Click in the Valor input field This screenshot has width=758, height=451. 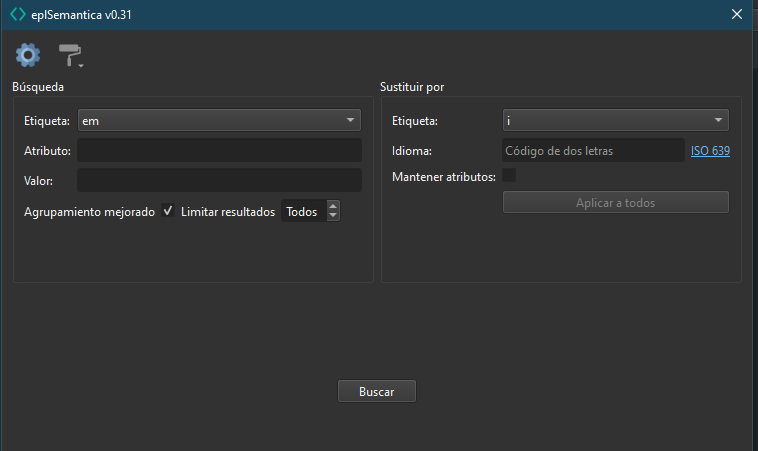point(219,180)
